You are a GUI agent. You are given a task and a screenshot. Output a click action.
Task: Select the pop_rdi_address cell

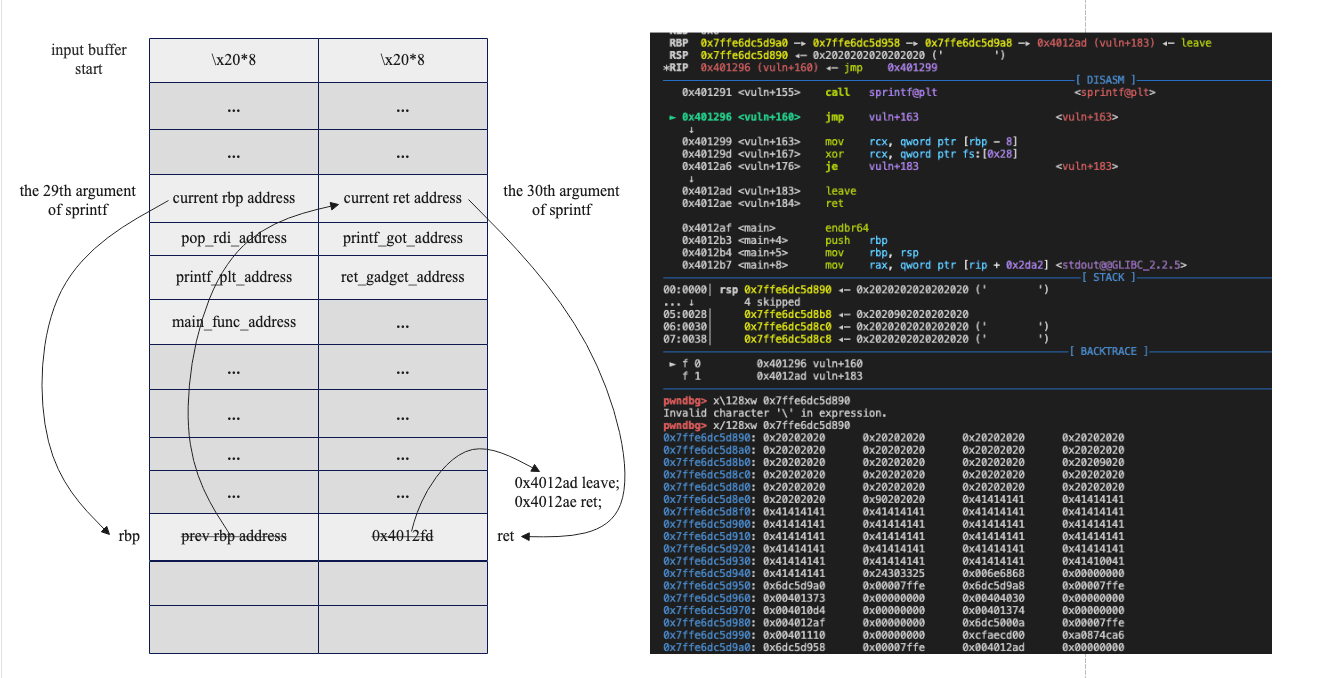(x=234, y=238)
